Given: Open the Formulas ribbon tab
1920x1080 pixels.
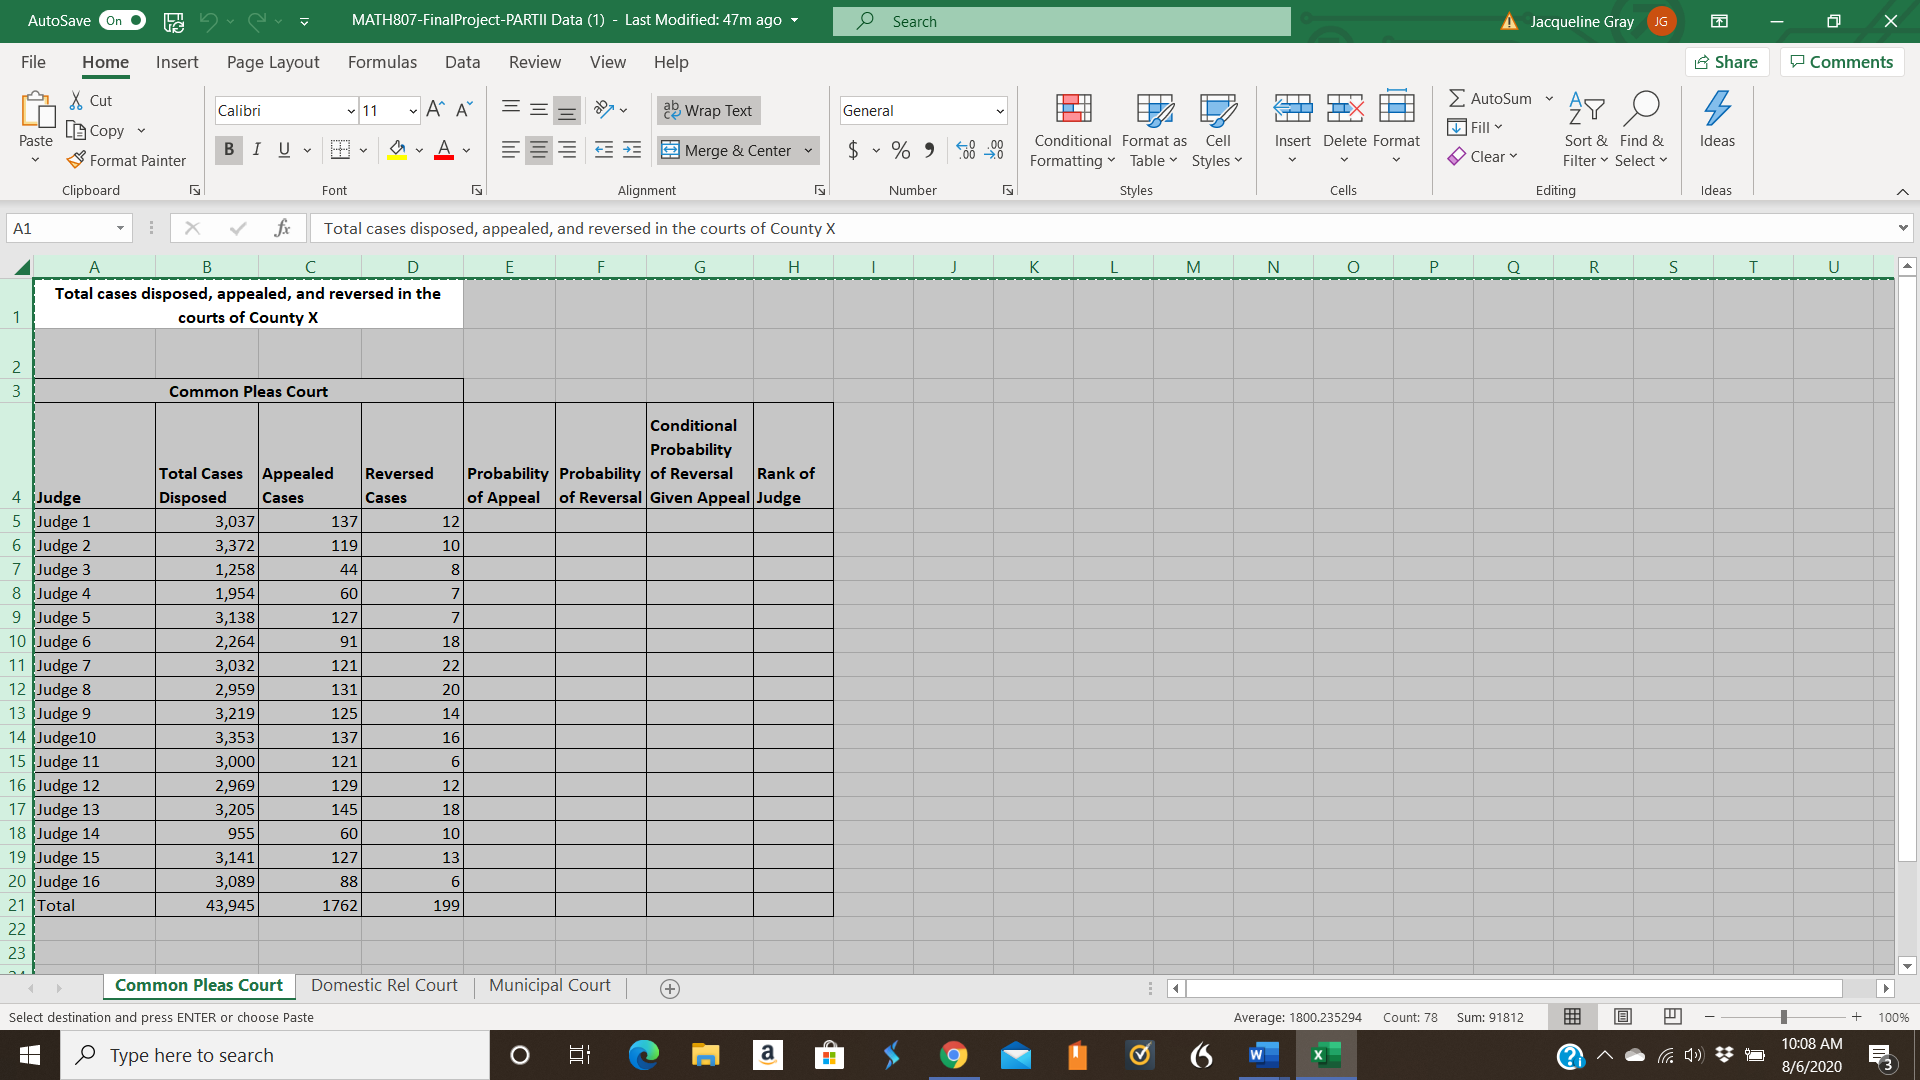Looking at the screenshot, I should point(382,62).
